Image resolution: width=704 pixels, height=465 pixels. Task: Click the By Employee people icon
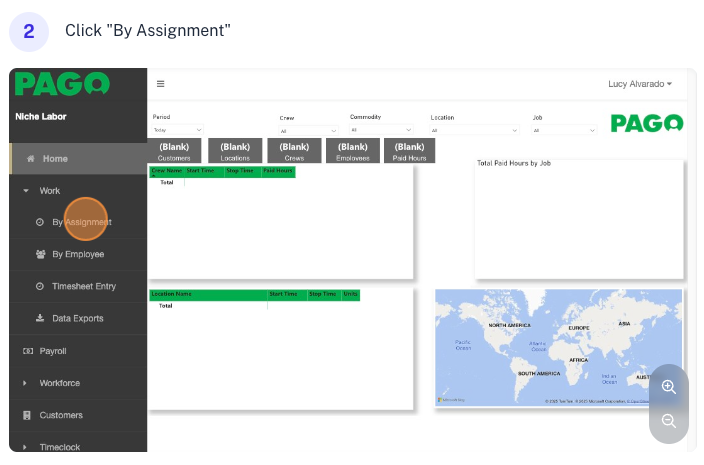pyautogui.click(x=40, y=254)
